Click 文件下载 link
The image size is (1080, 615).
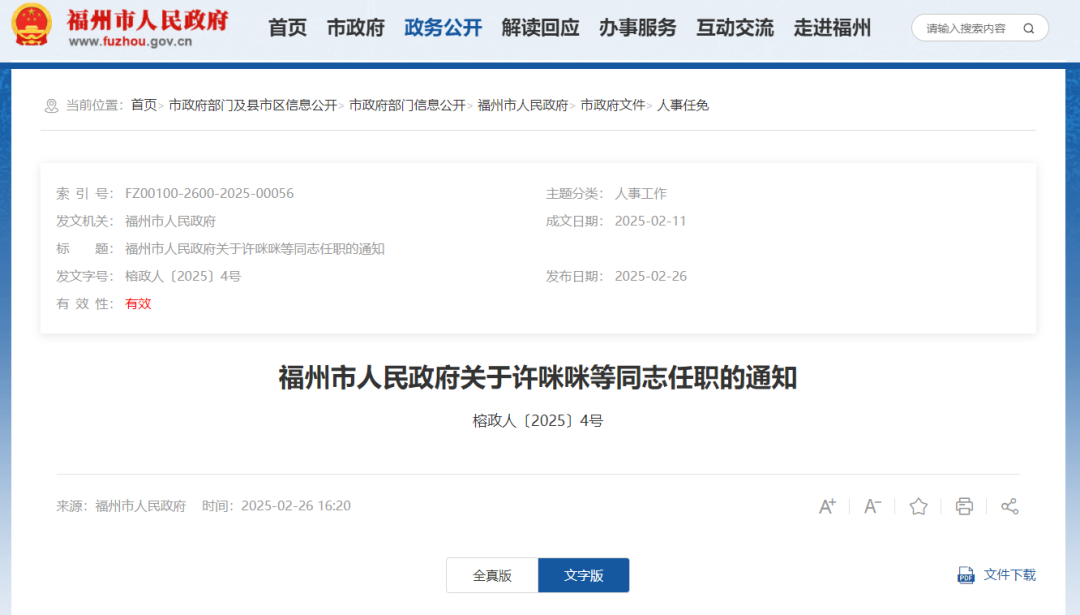[1010, 575]
